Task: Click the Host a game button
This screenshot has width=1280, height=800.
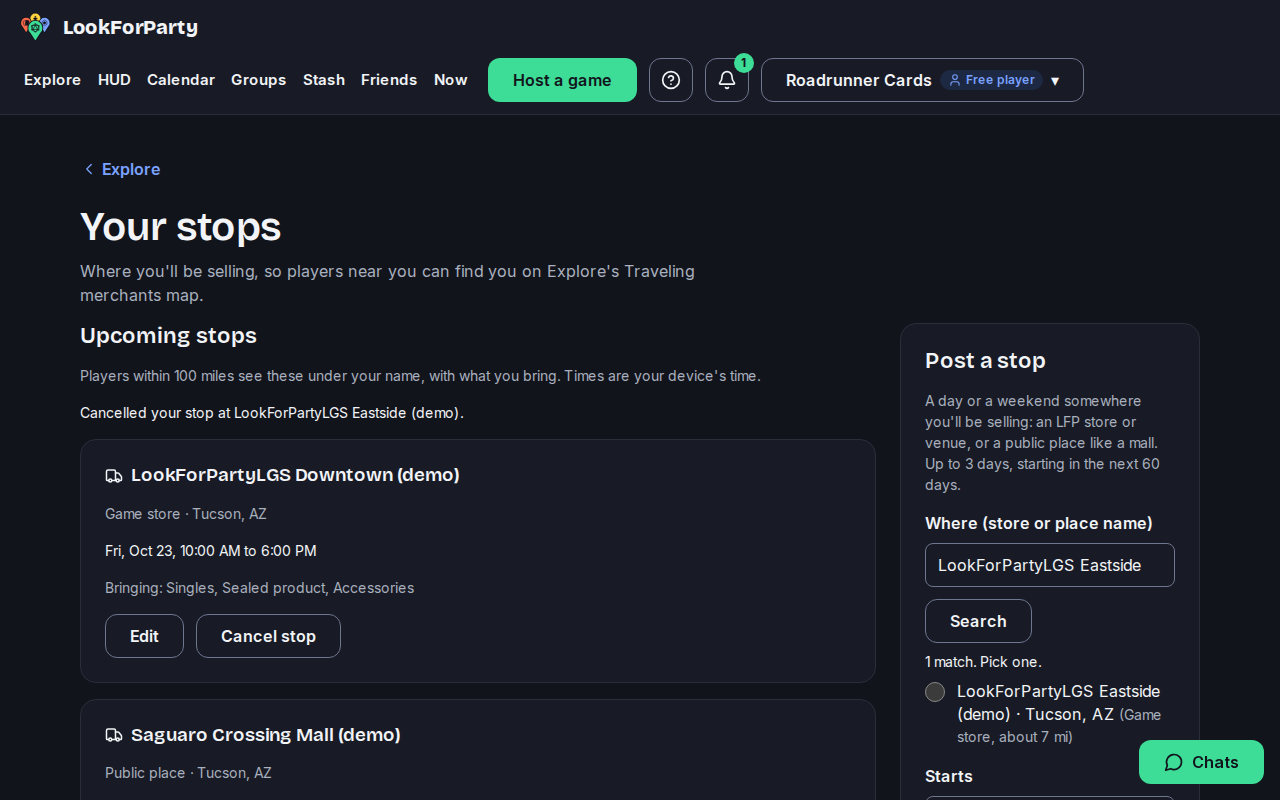Action: coord(562,80)
